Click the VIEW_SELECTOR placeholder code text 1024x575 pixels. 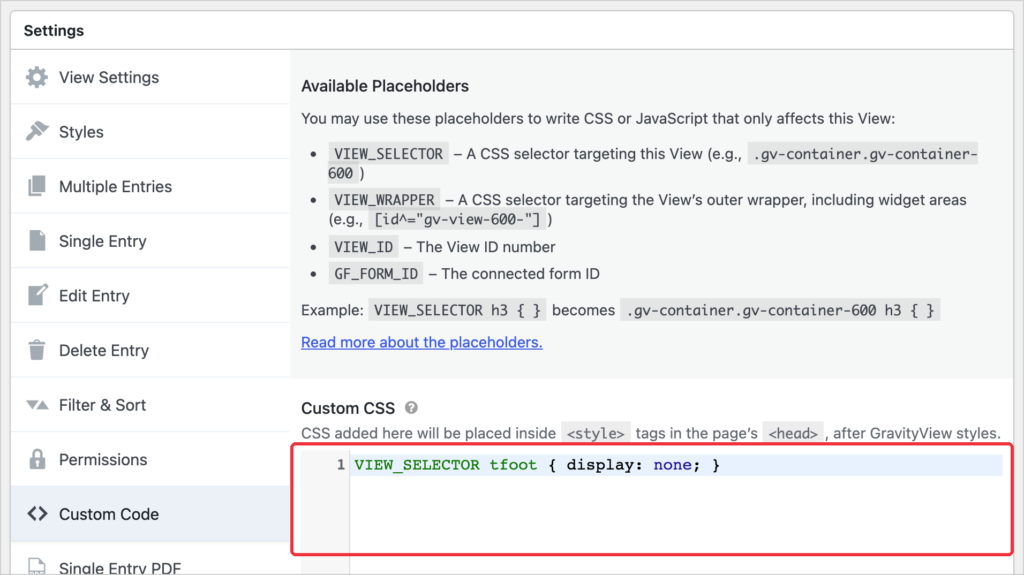pyautogui.click(x=388, y=154)
